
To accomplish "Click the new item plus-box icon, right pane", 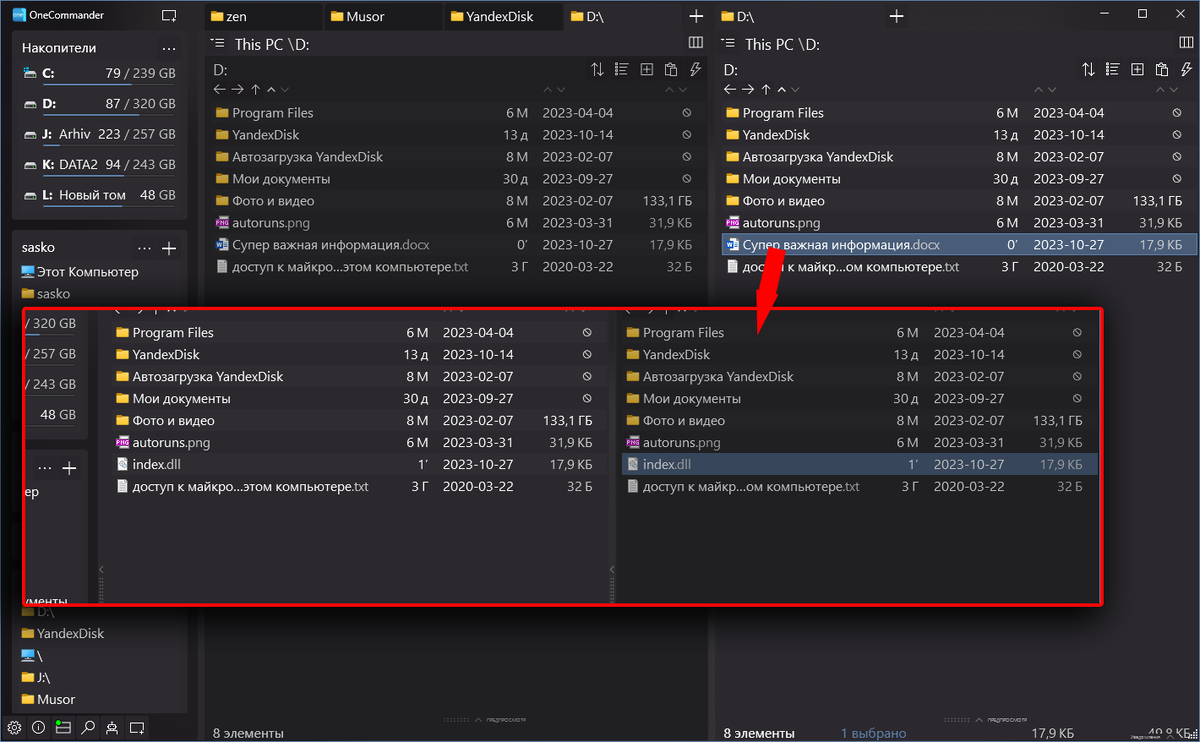I will 1138,69.
